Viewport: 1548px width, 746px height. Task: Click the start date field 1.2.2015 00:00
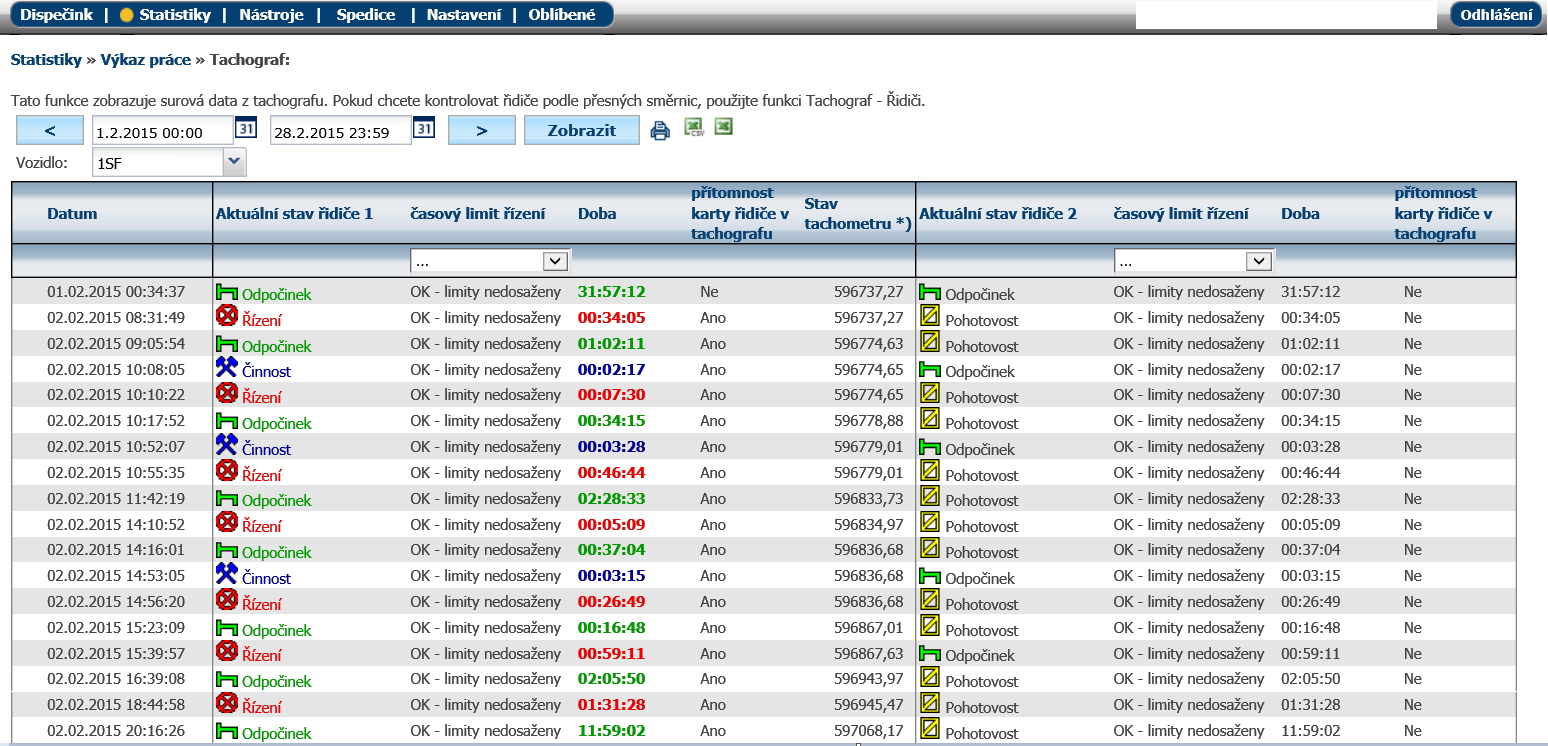pyautogui.click(x=163, y=131)
